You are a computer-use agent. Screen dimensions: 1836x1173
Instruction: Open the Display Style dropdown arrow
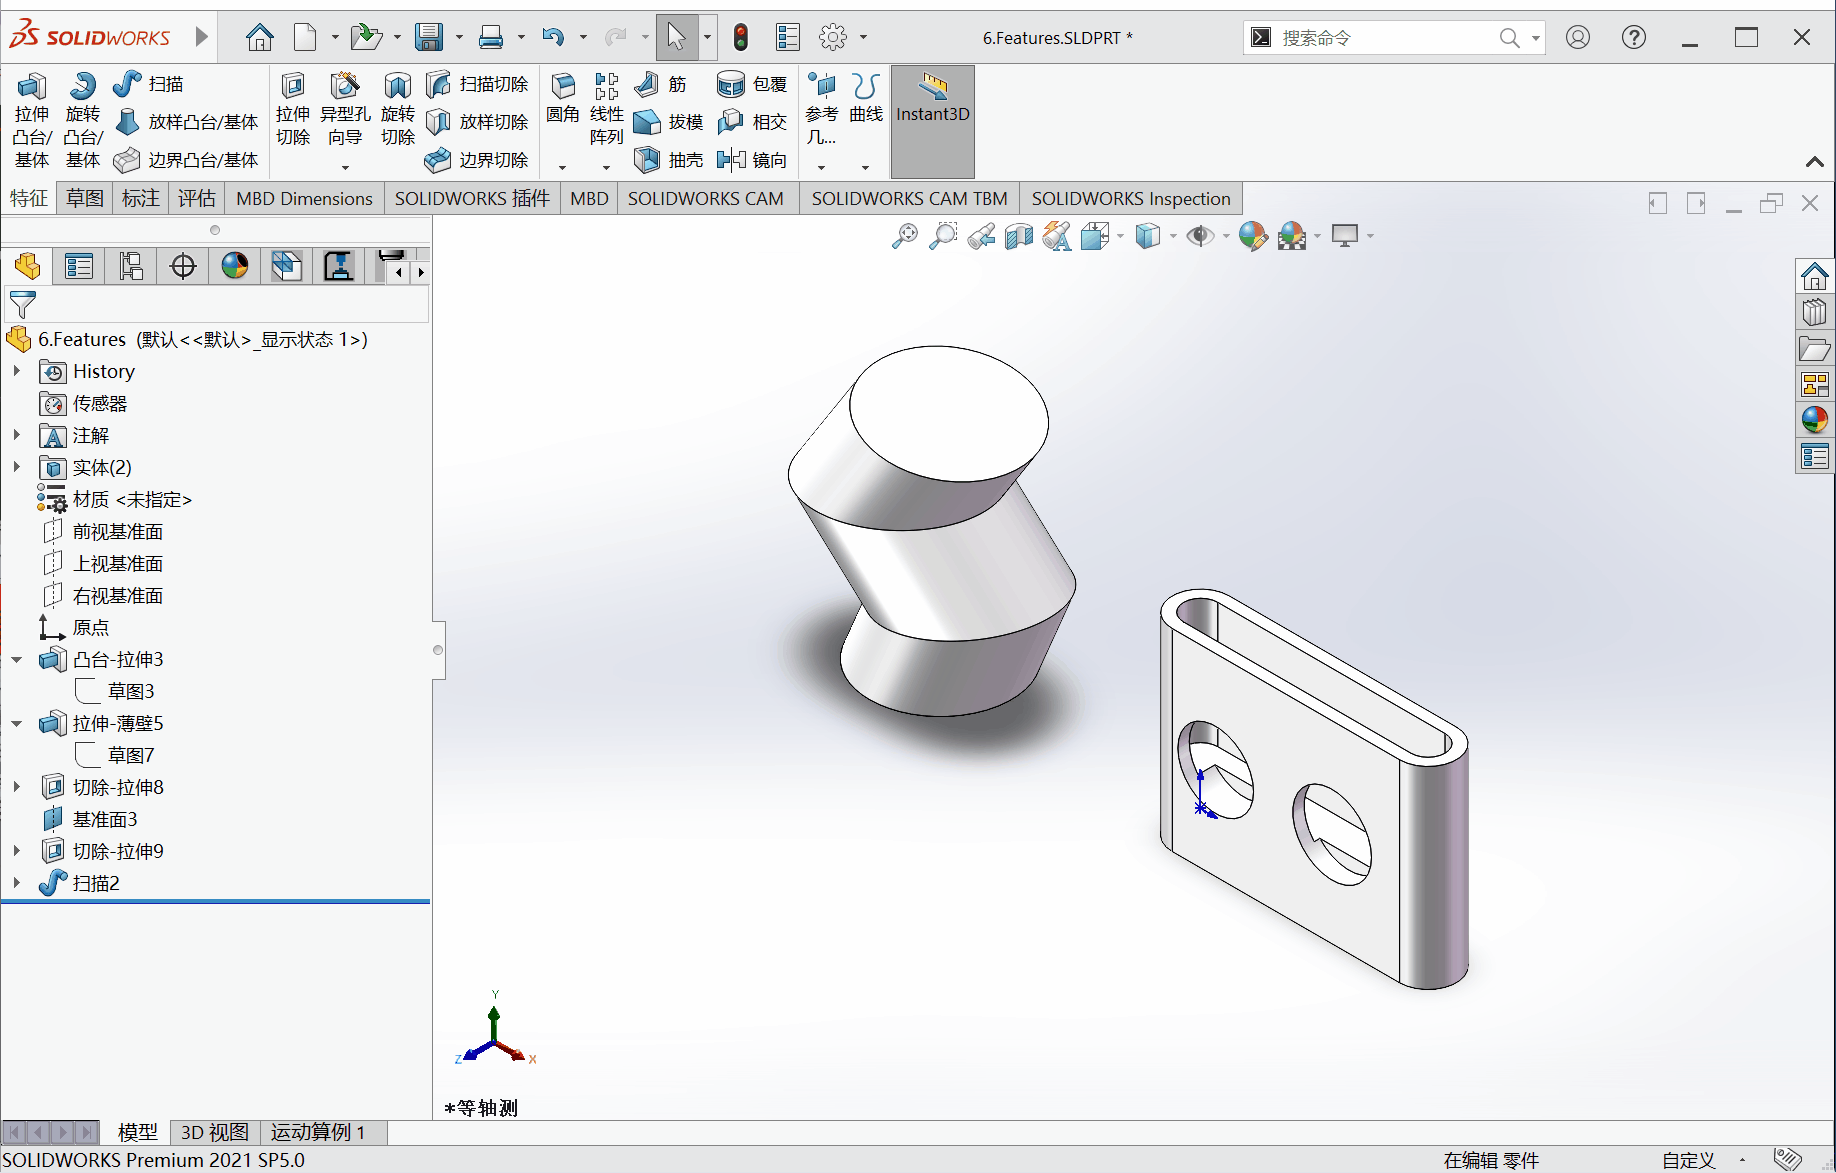pos(1173,237)
